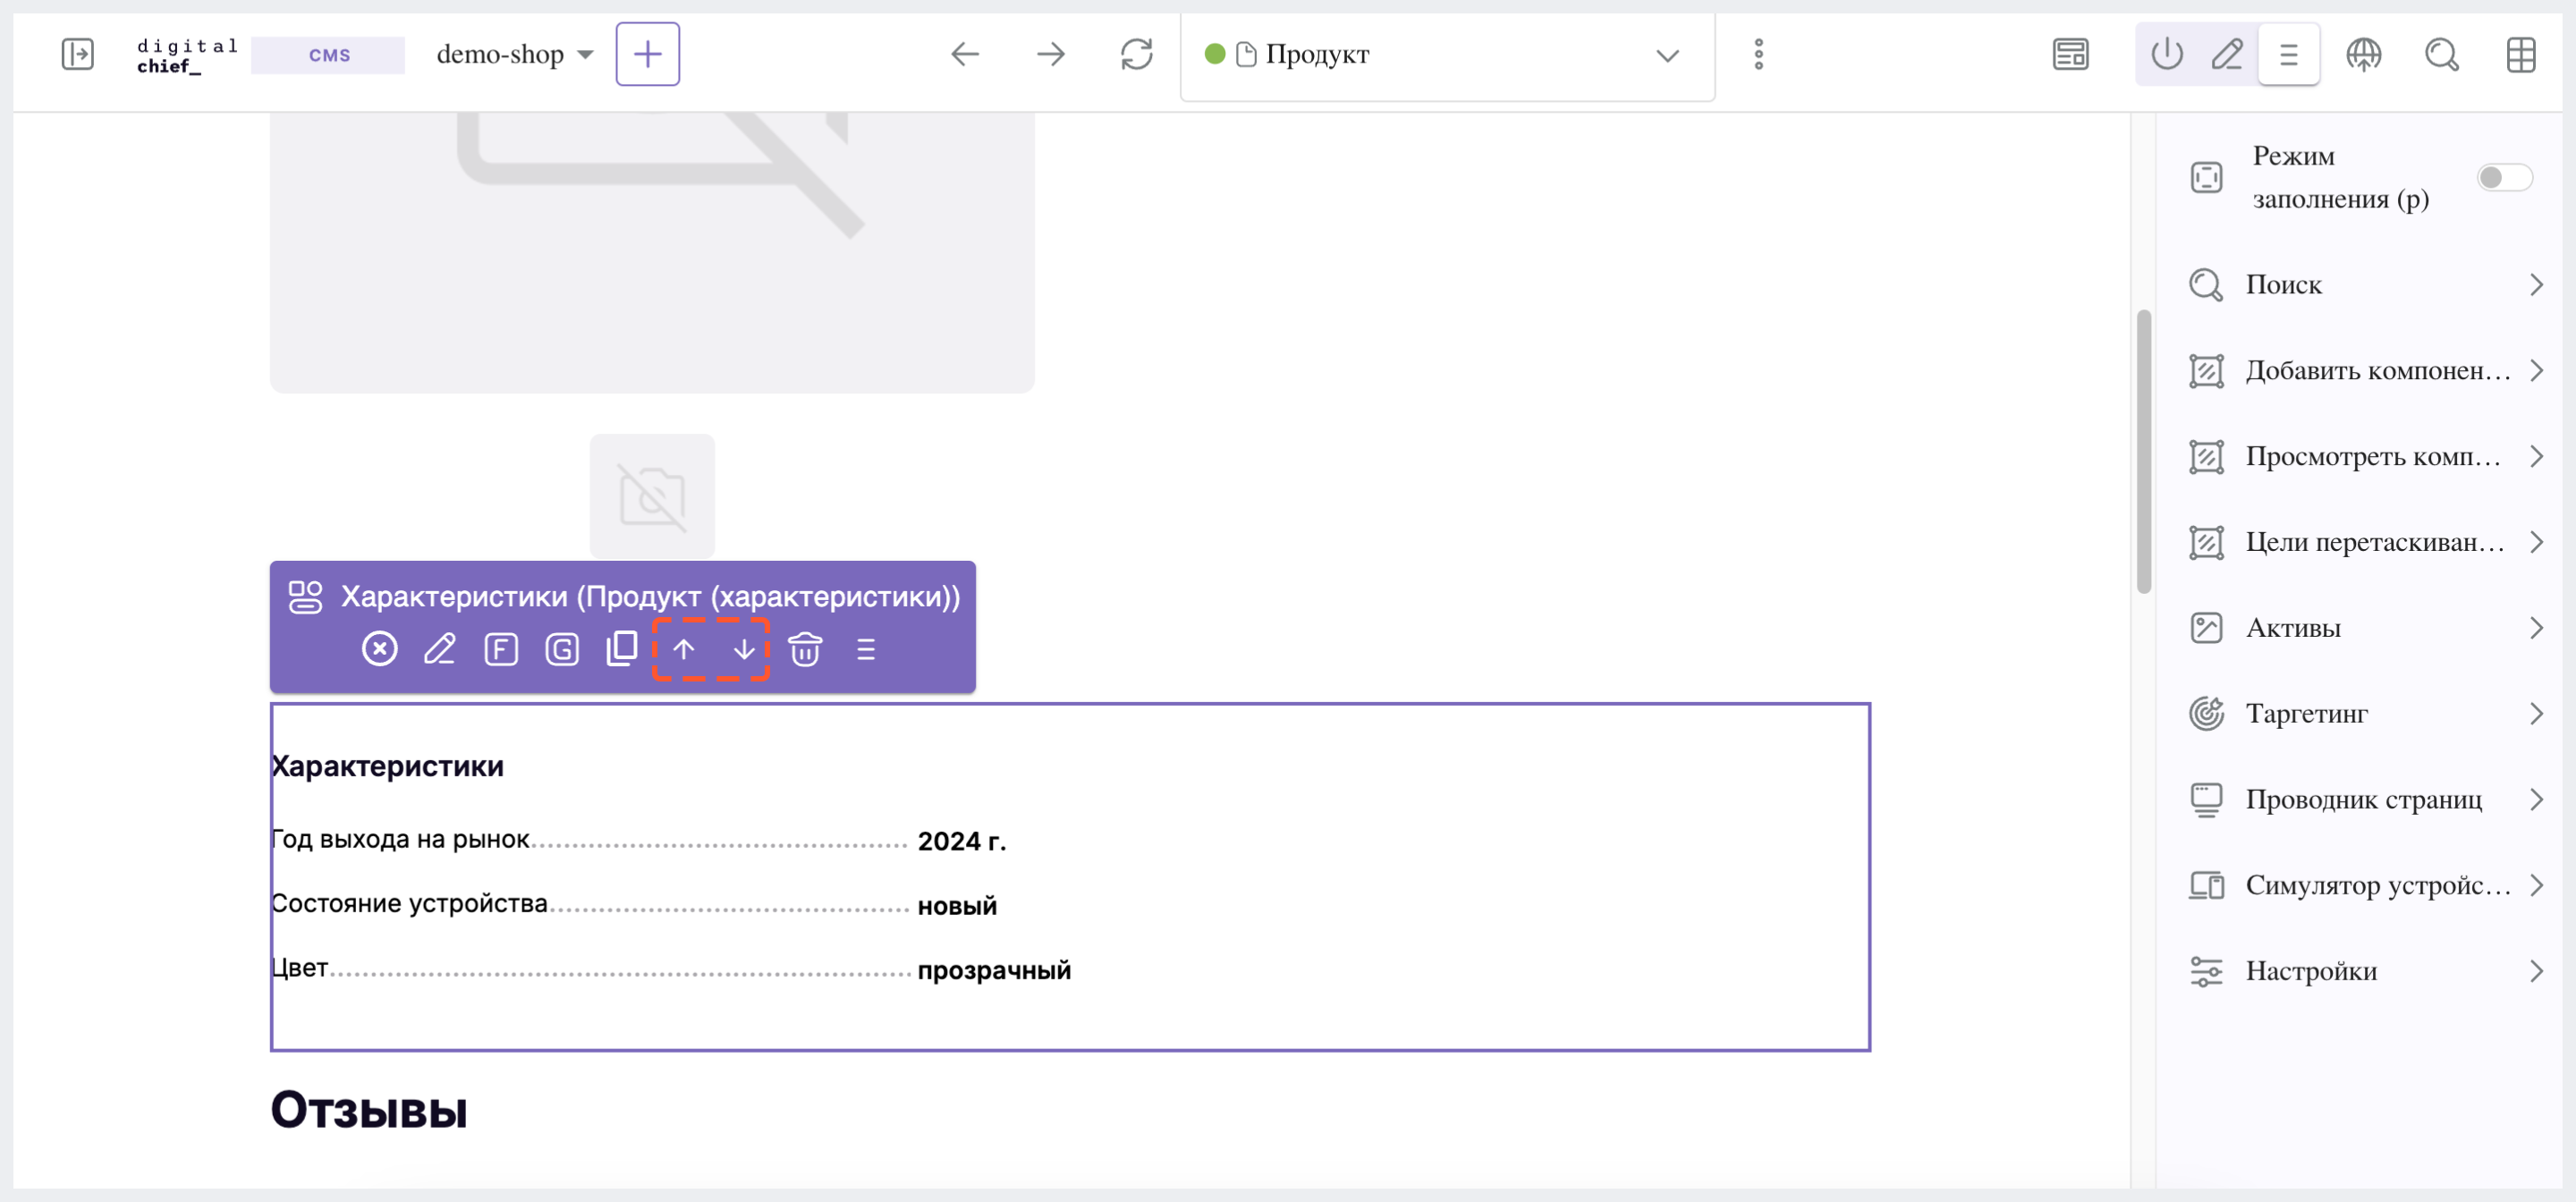Viewport: 2576px width, 1202px height.
Task: Duplicate component with copy icon
Action: tap(622, 648)
